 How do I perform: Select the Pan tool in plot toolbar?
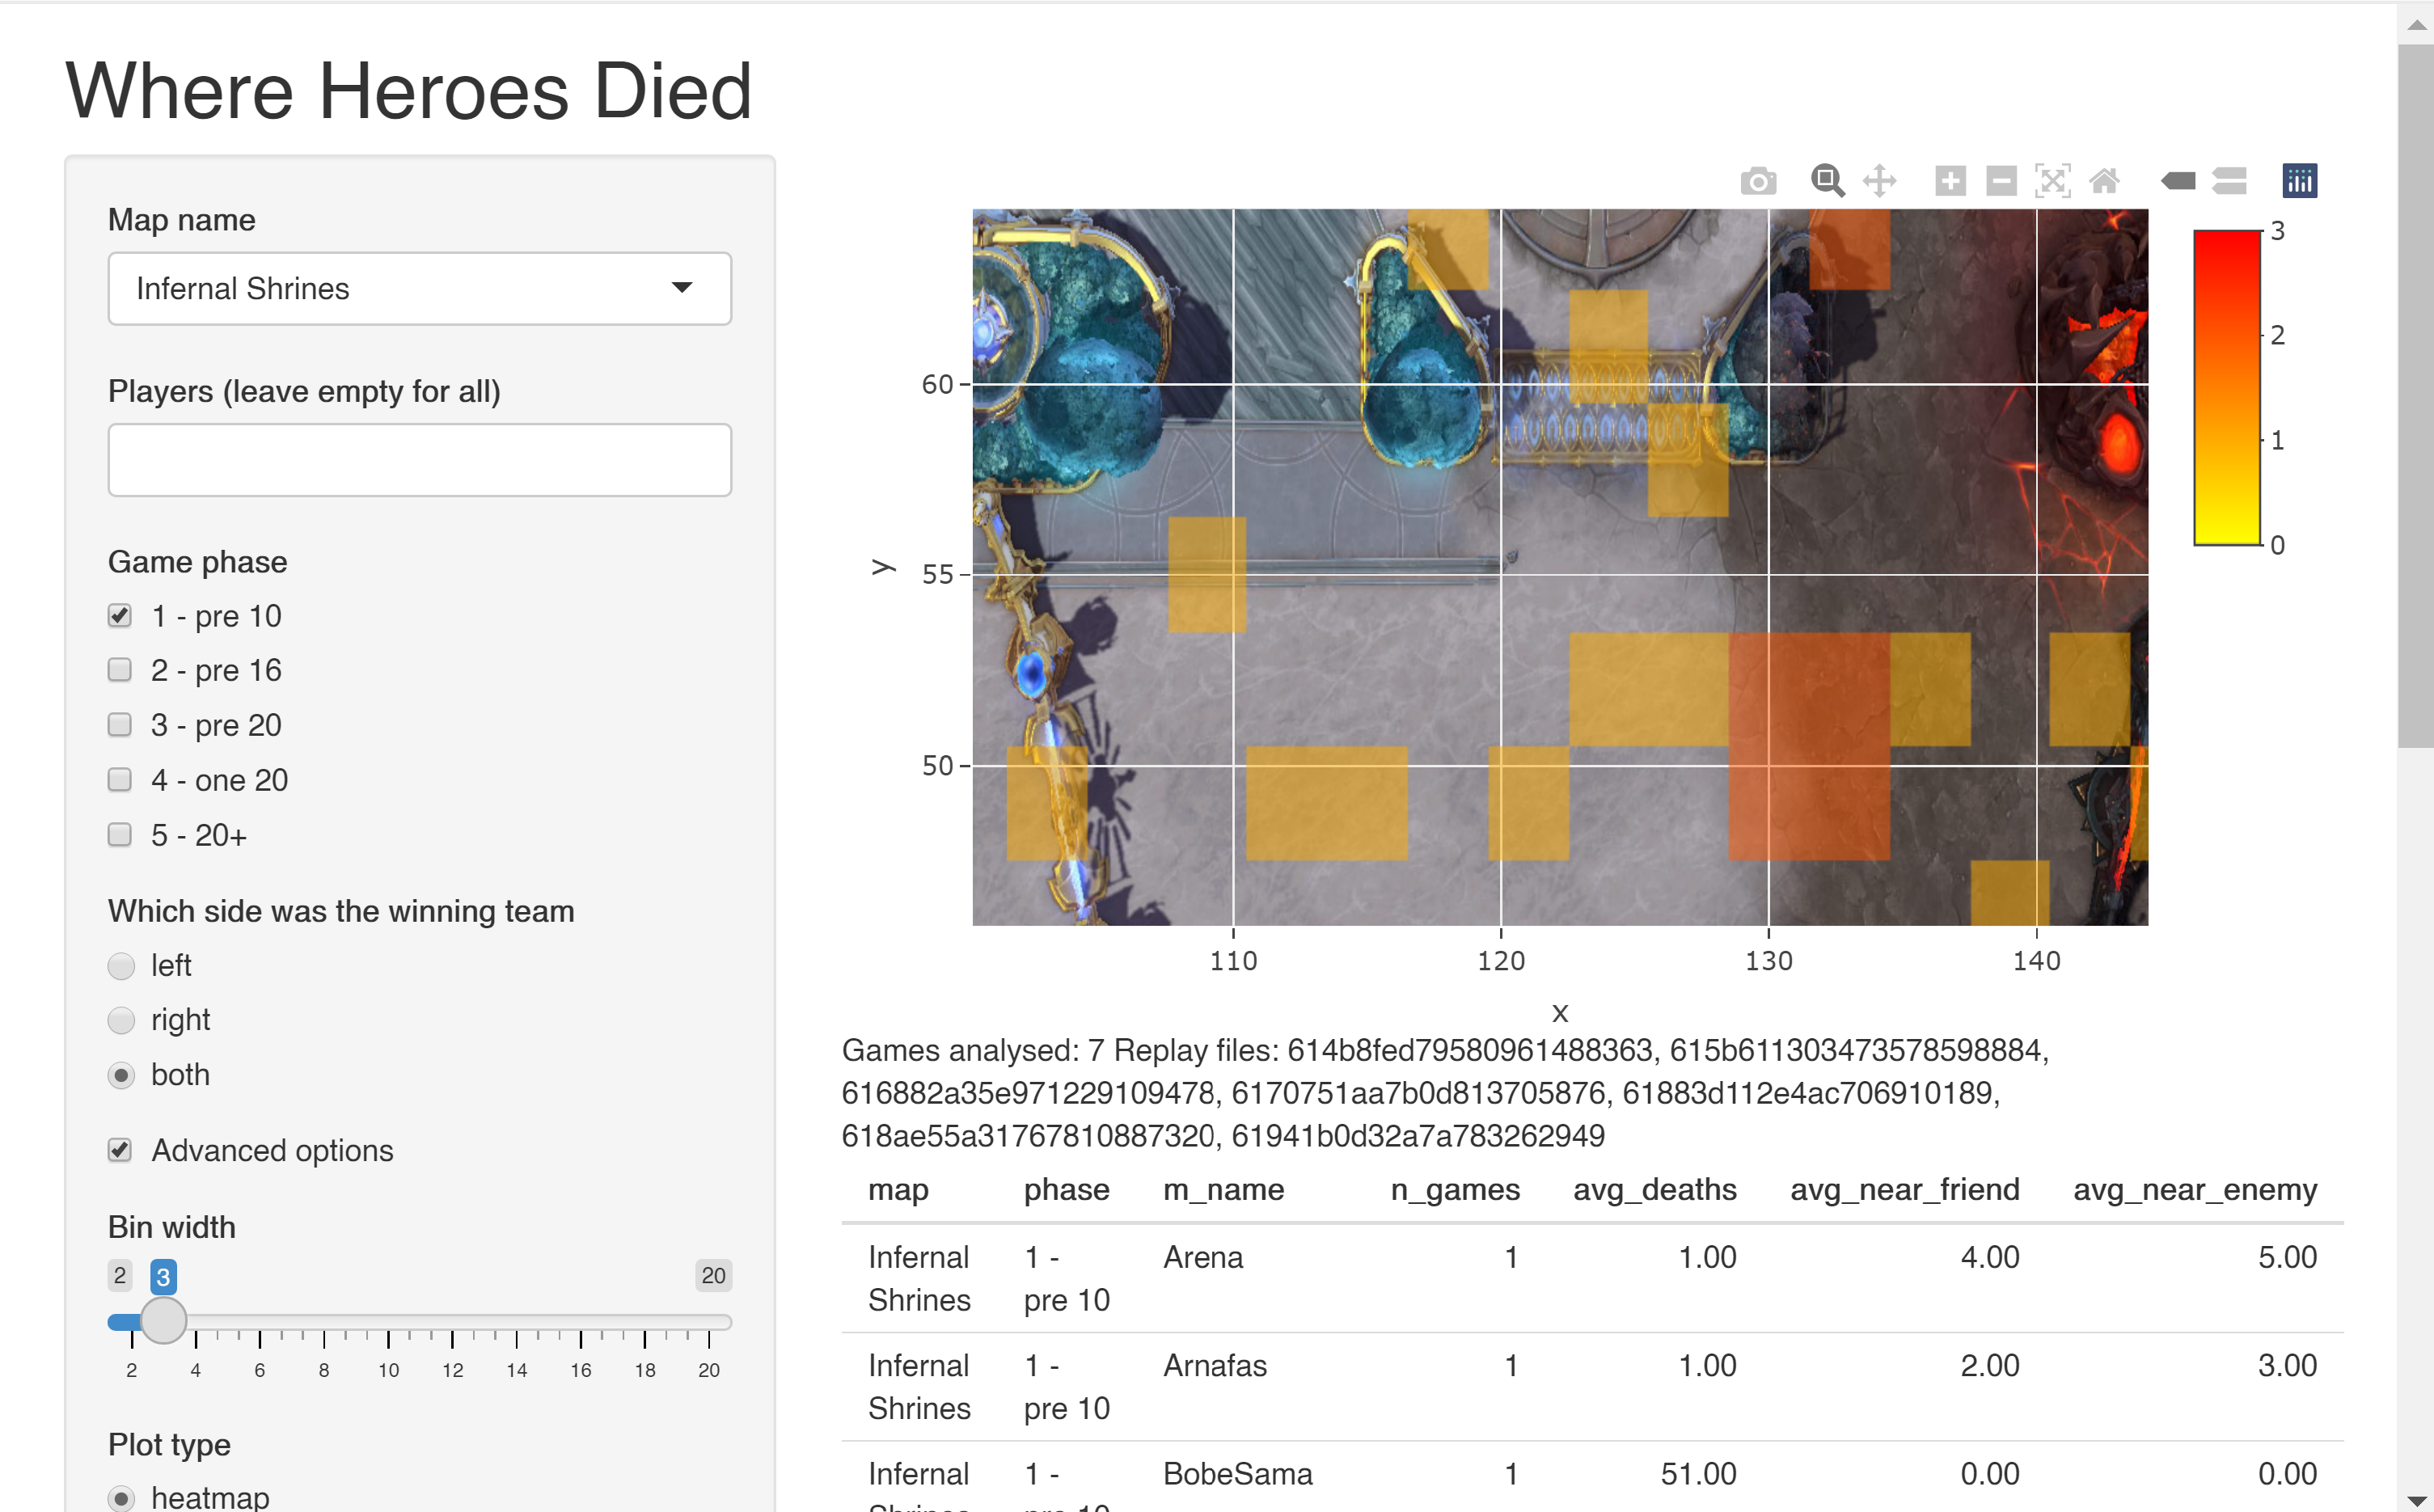pyautogui.click(x=1880, y=181)
